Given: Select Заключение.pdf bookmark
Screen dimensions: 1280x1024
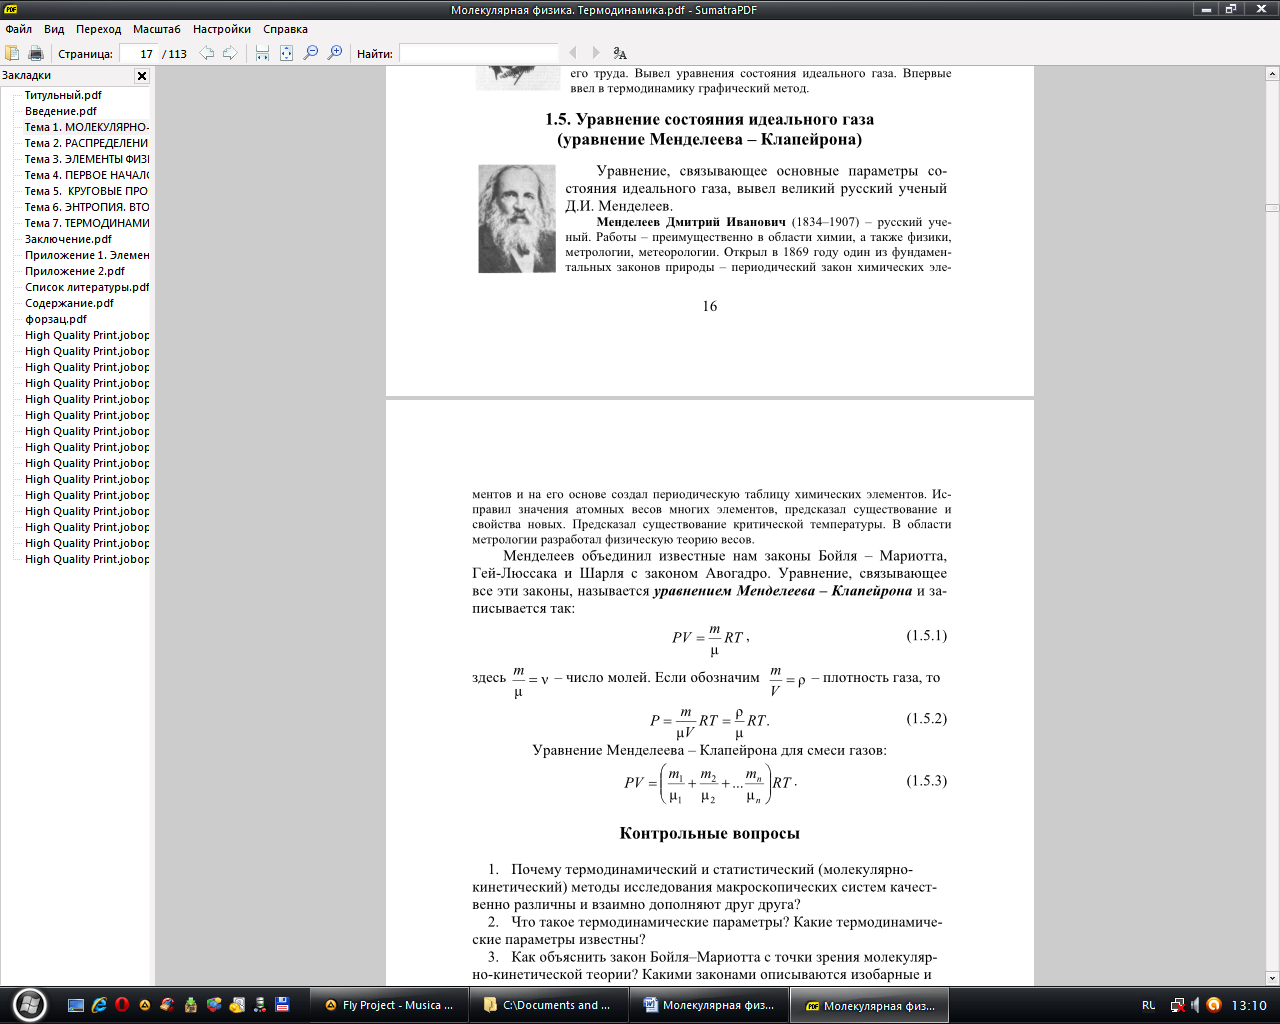Looking at the screenshot, I should [x=68, y=239].
